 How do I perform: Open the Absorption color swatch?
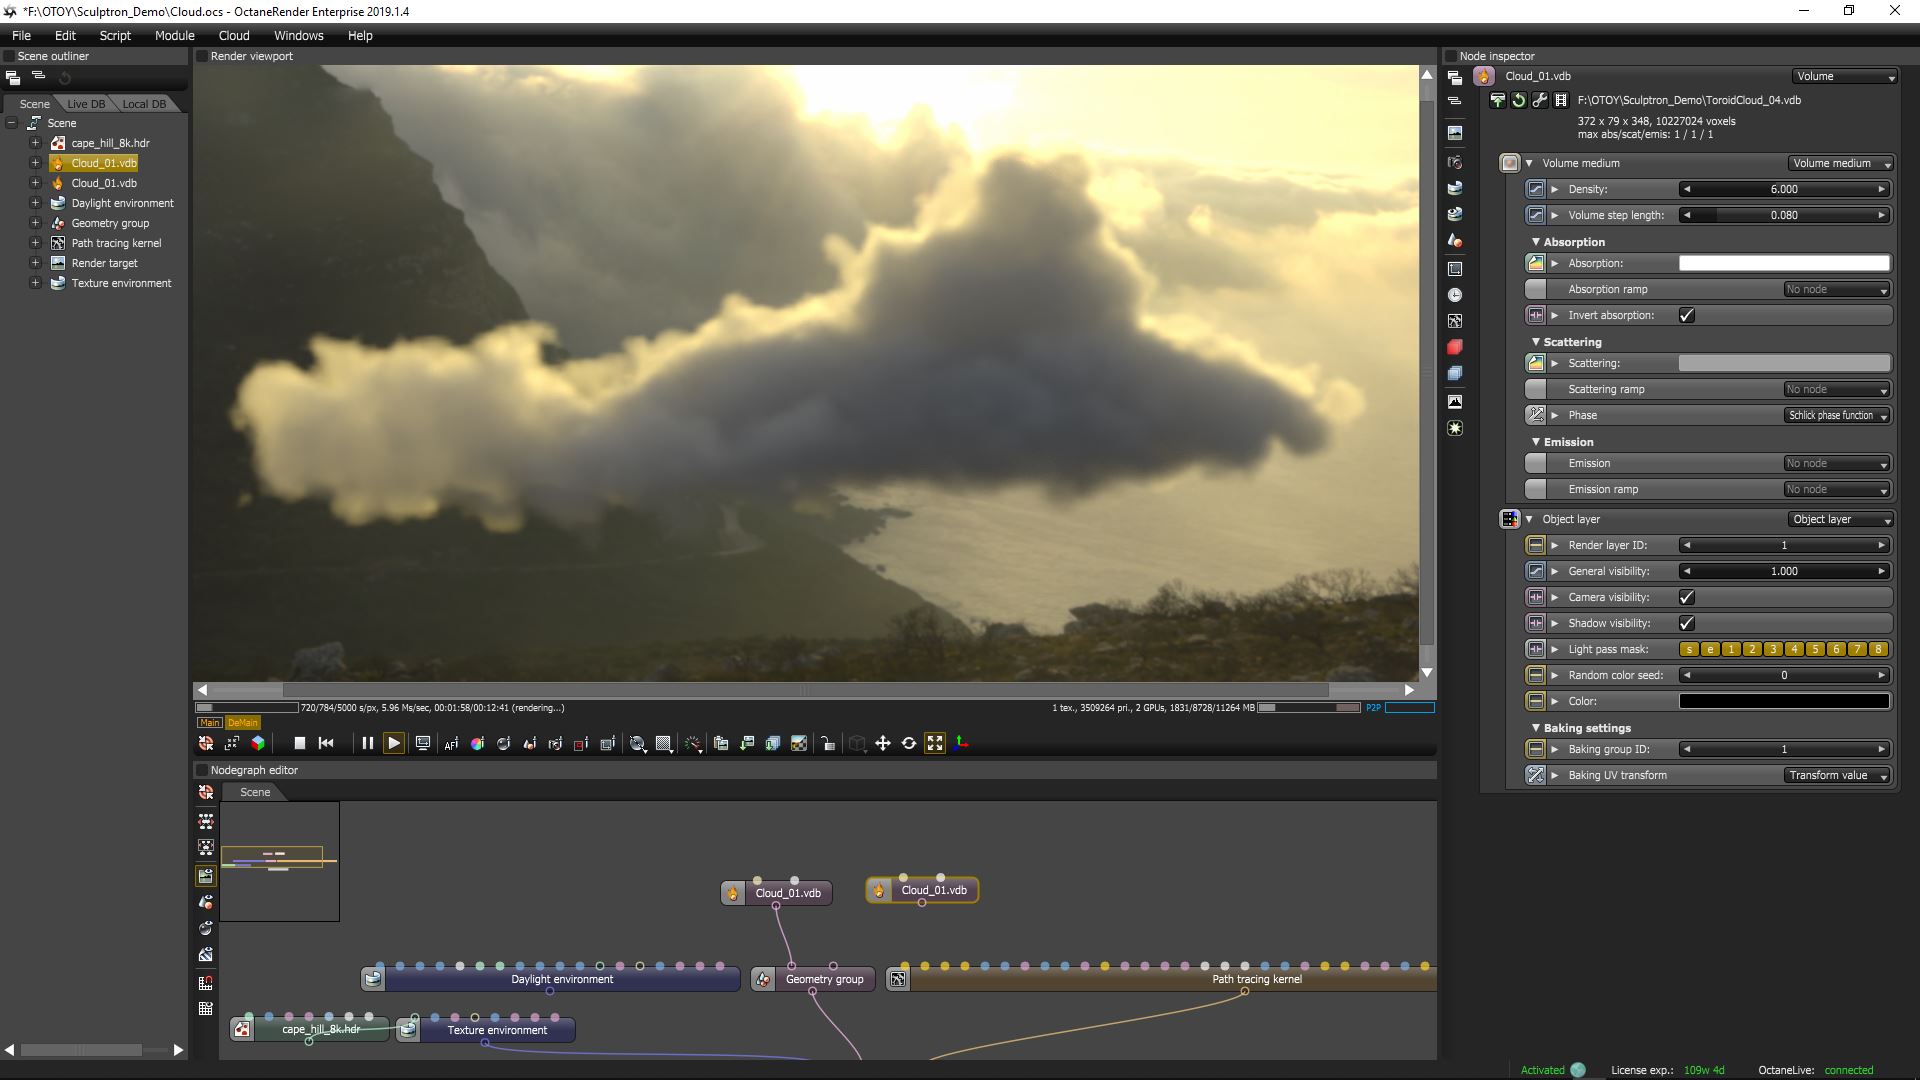click(1784, 263)
